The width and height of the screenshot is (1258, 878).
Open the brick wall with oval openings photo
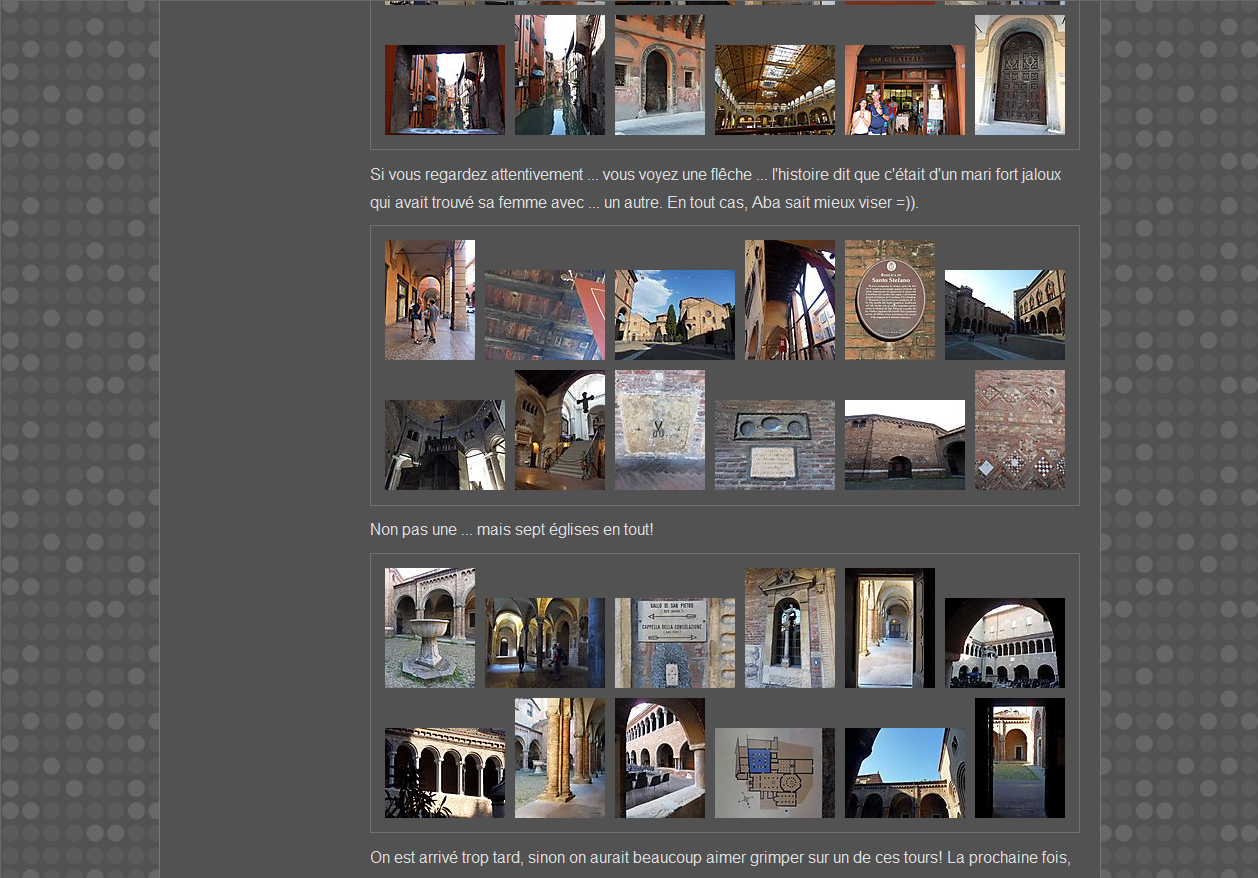pyautogui.click(x=774, y=445)
